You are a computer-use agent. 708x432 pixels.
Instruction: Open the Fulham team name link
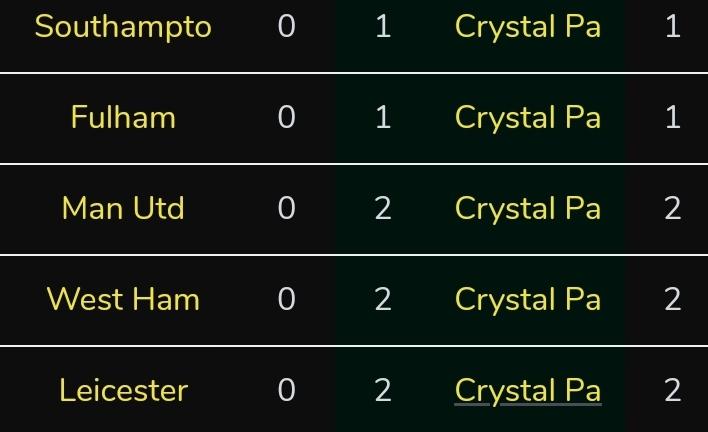(x=123, y=117)
